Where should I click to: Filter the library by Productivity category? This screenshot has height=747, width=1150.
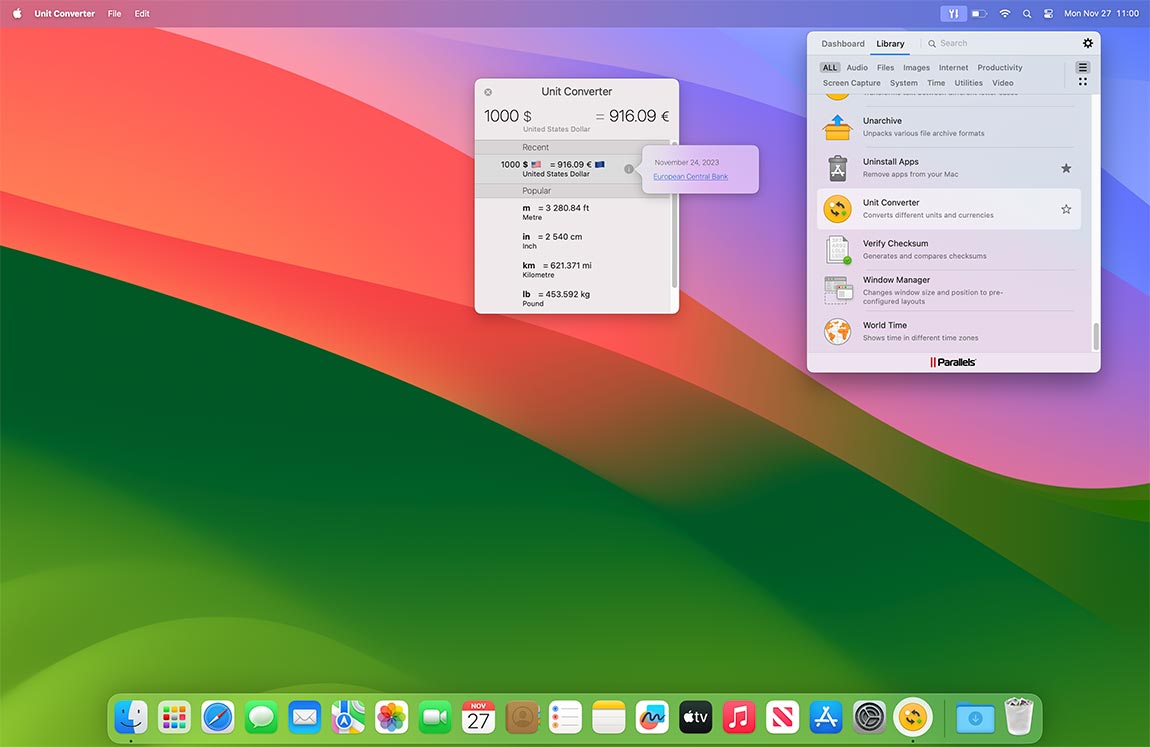point(999,68)
